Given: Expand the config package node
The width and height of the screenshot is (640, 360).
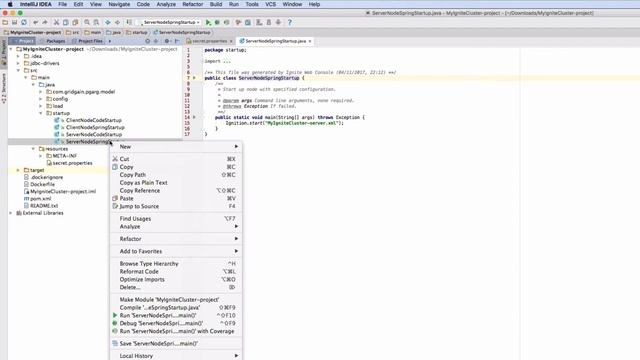Looking at the screenshot, I should coord(41,99).
